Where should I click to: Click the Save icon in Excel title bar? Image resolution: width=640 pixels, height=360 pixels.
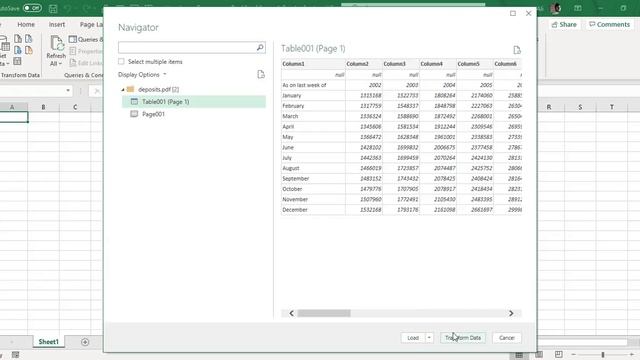pos(53,8)
